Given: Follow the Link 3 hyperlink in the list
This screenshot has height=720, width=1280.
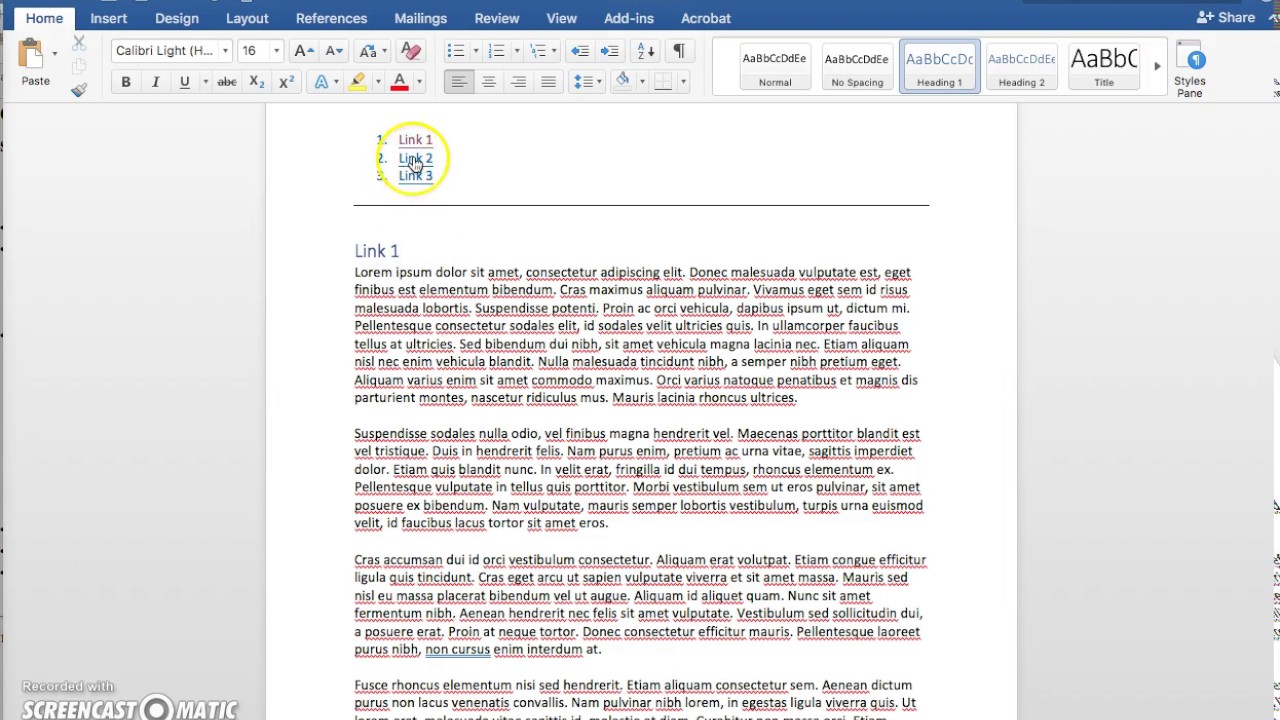Looking at the screenshot, I should point(415,176).
